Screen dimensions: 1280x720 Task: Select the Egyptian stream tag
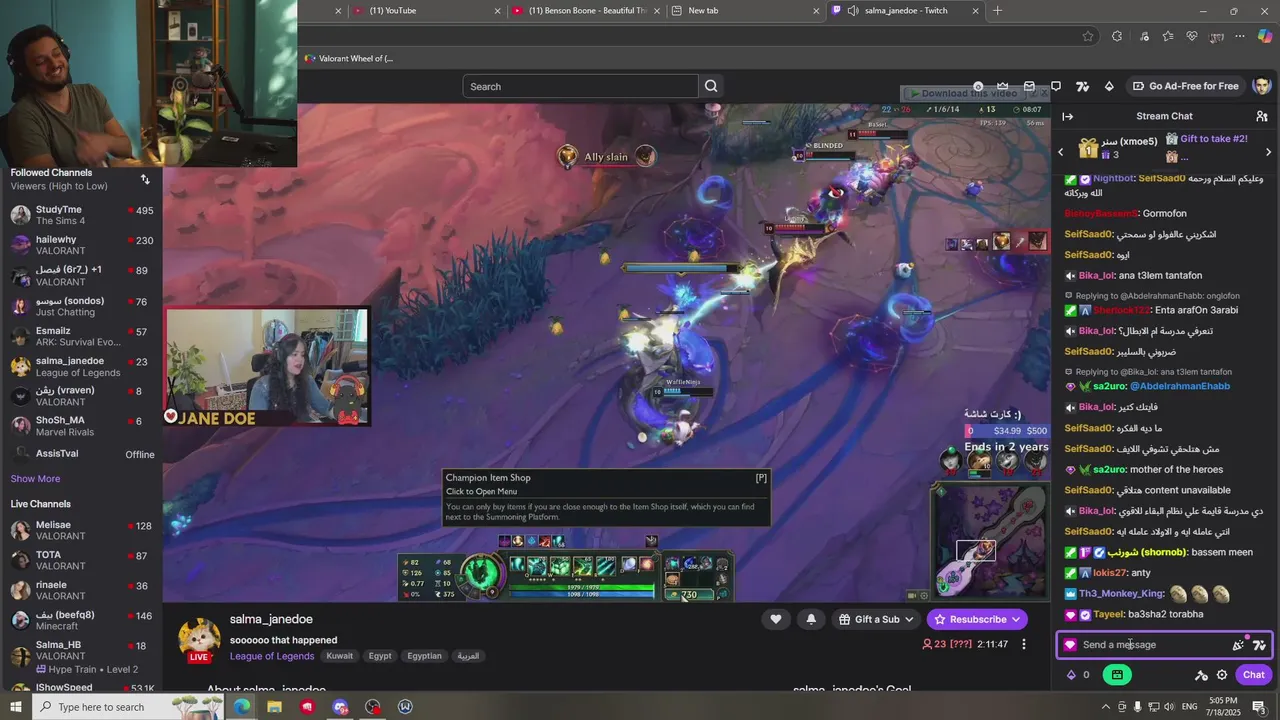pyautogui.click(x=424, y=656)
